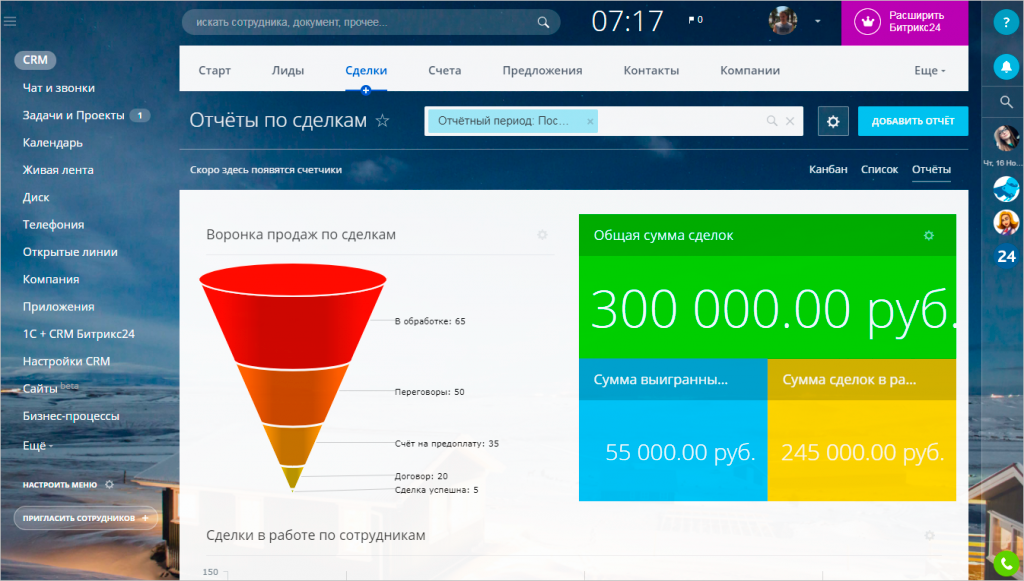Expand the Еще dropdown in CRM tabs
Screen dimensions: 1024x581
click(929, 71)
